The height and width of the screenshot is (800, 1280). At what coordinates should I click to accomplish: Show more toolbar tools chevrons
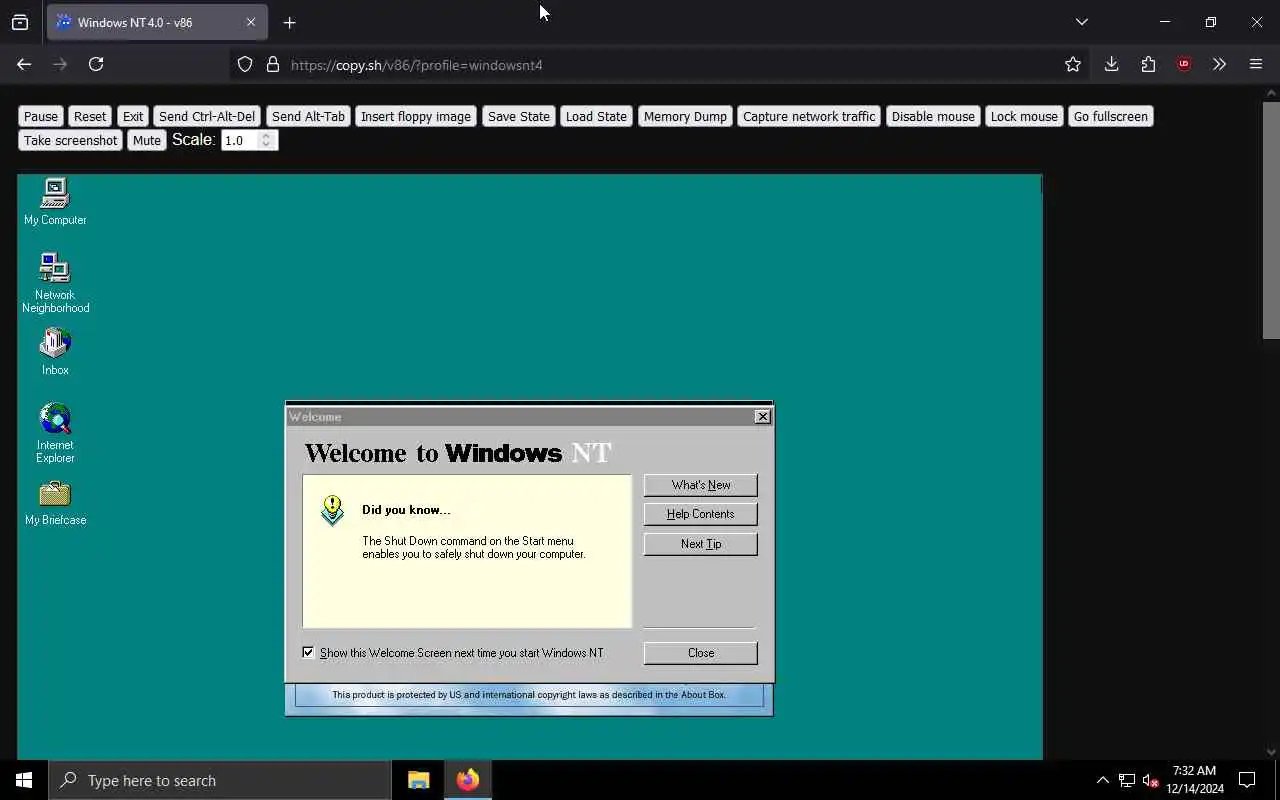1219,64
